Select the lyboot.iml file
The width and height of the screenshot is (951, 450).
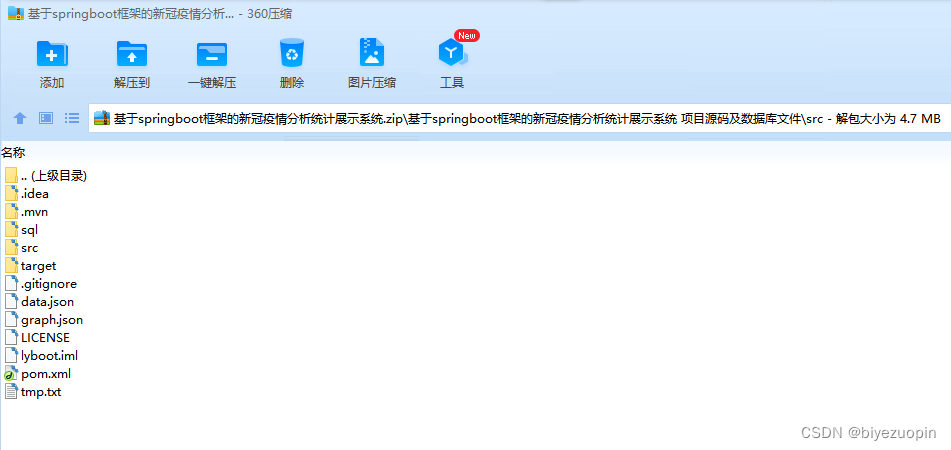point(42,355)
